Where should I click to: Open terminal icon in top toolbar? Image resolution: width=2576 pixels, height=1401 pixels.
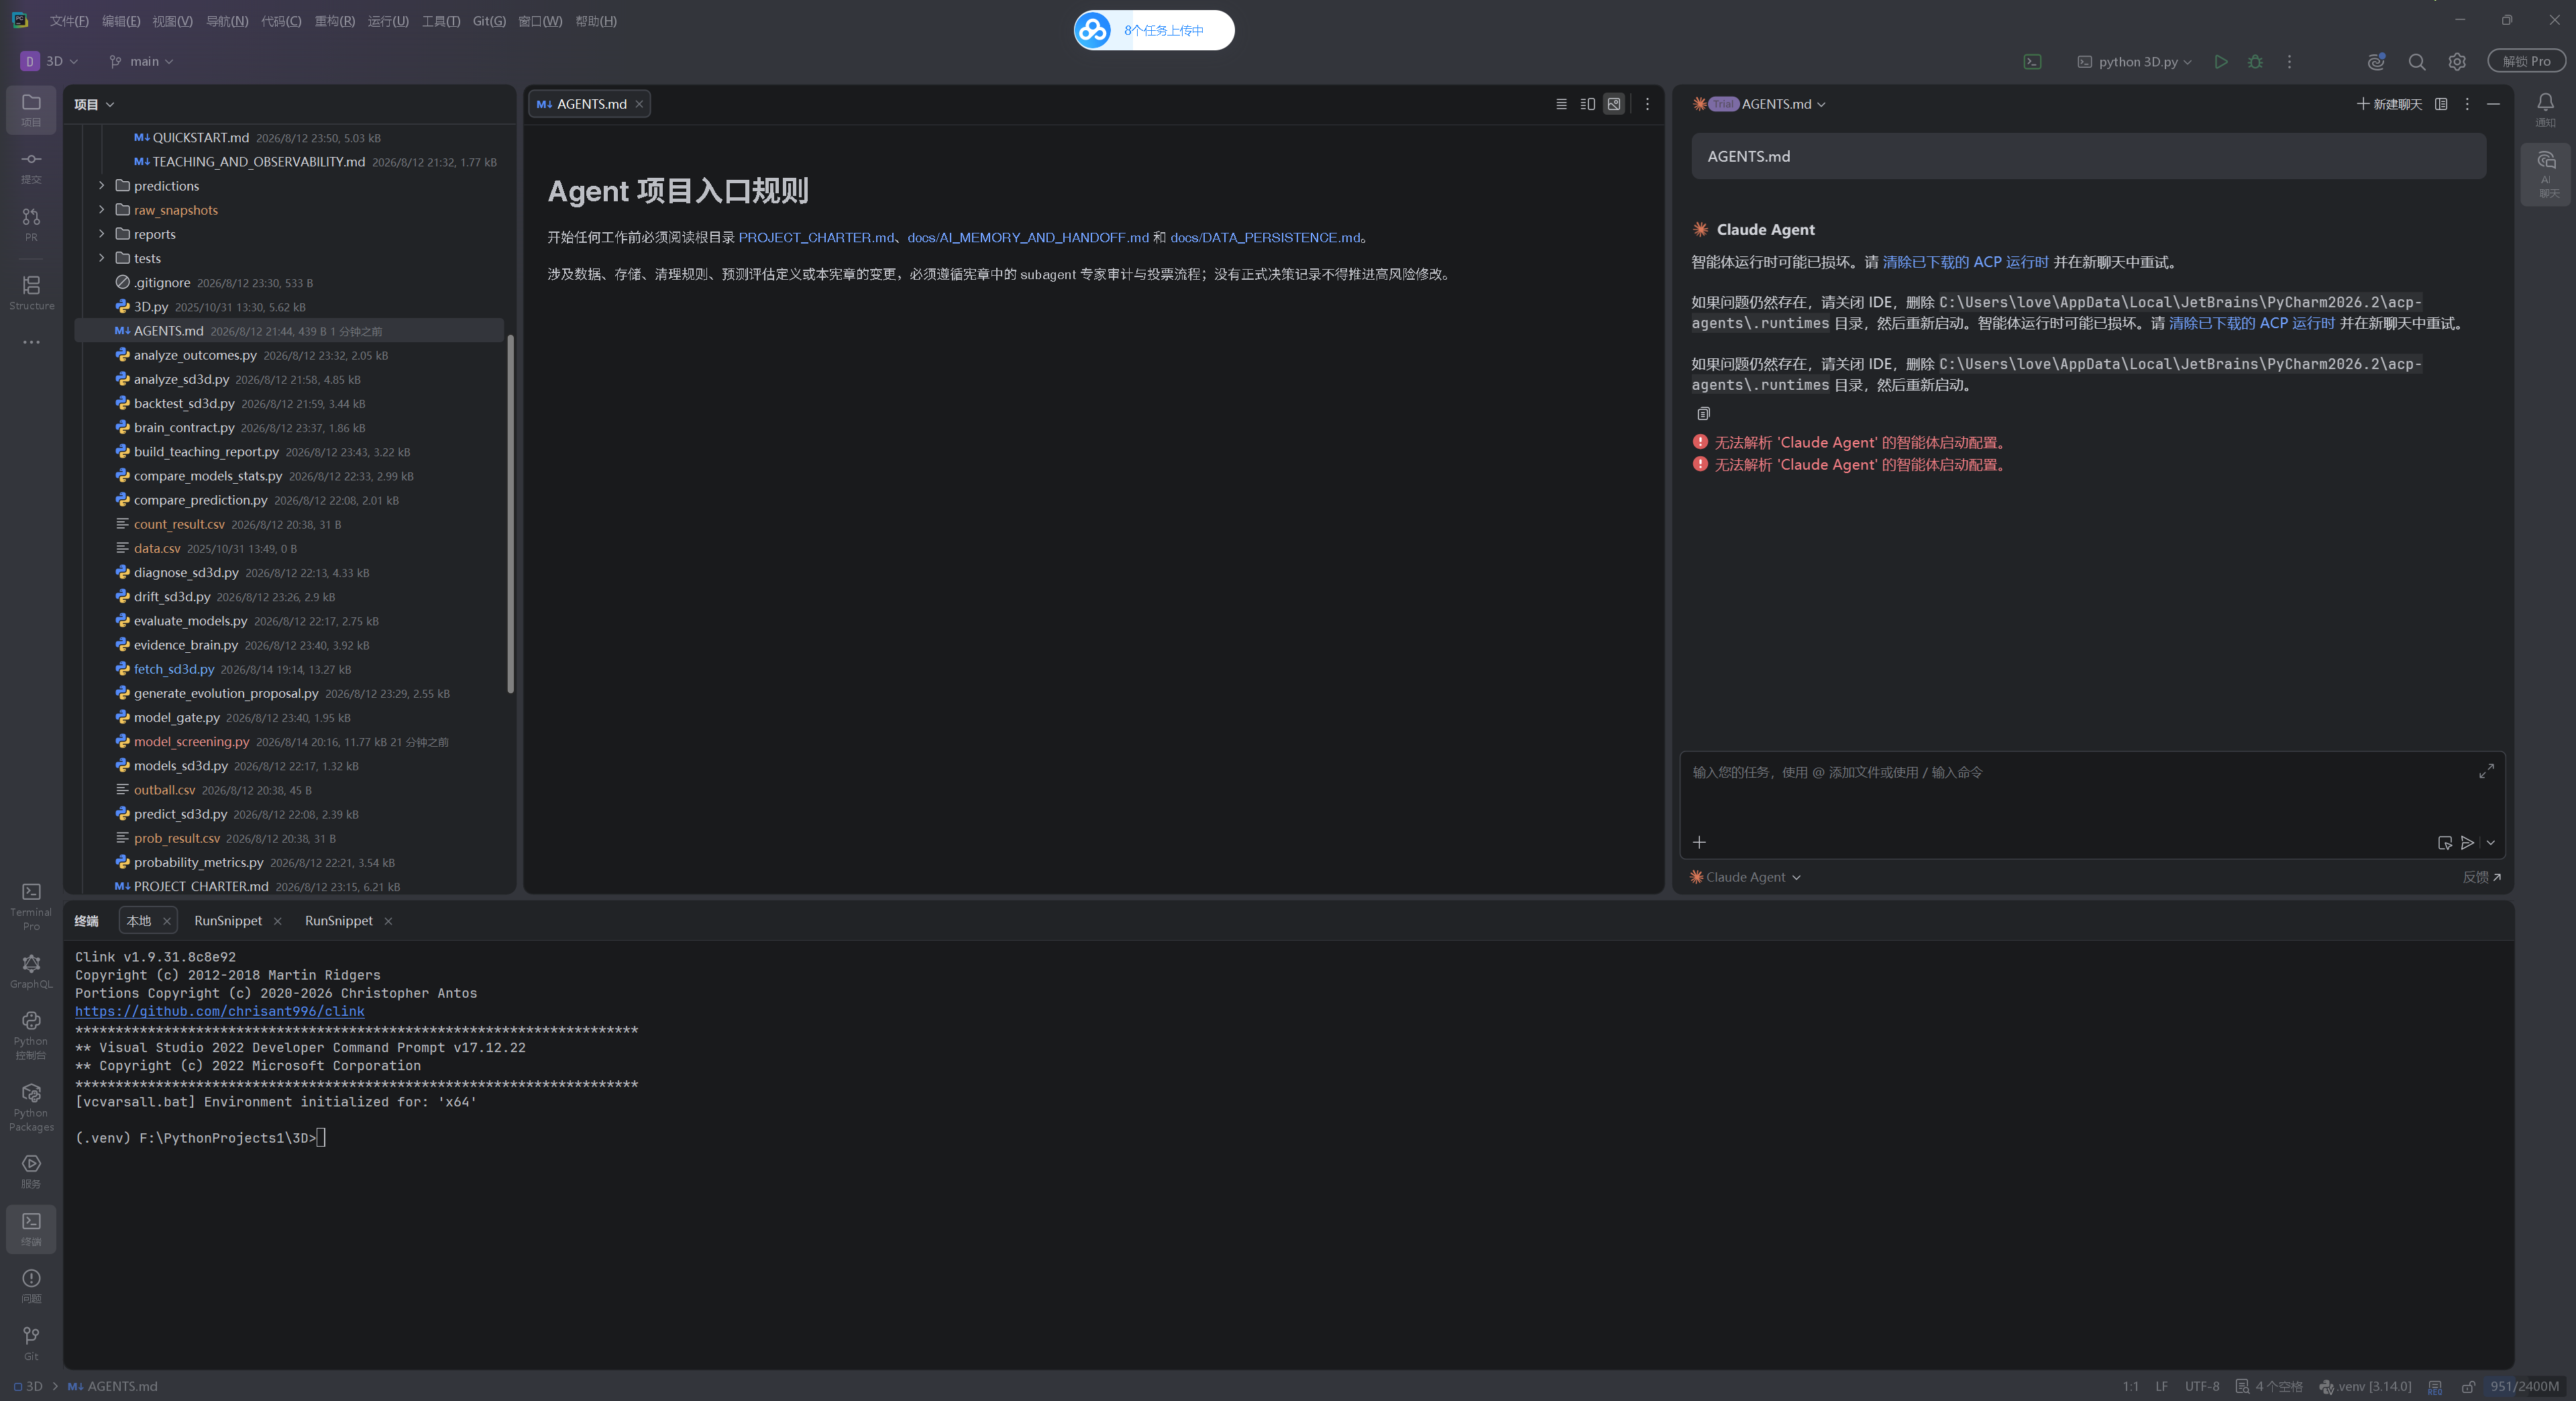[2033, 61]
